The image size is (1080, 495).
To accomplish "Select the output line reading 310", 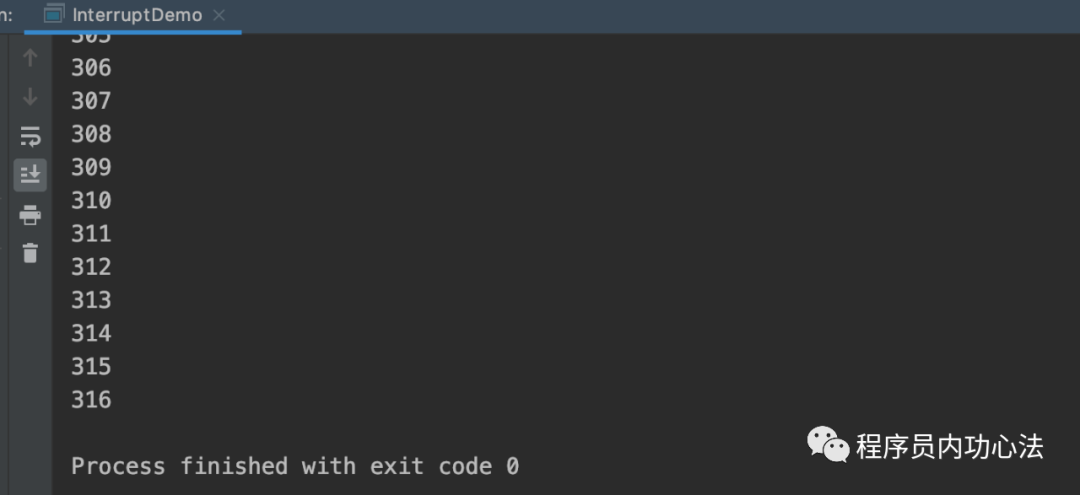I will click(91, 200).
